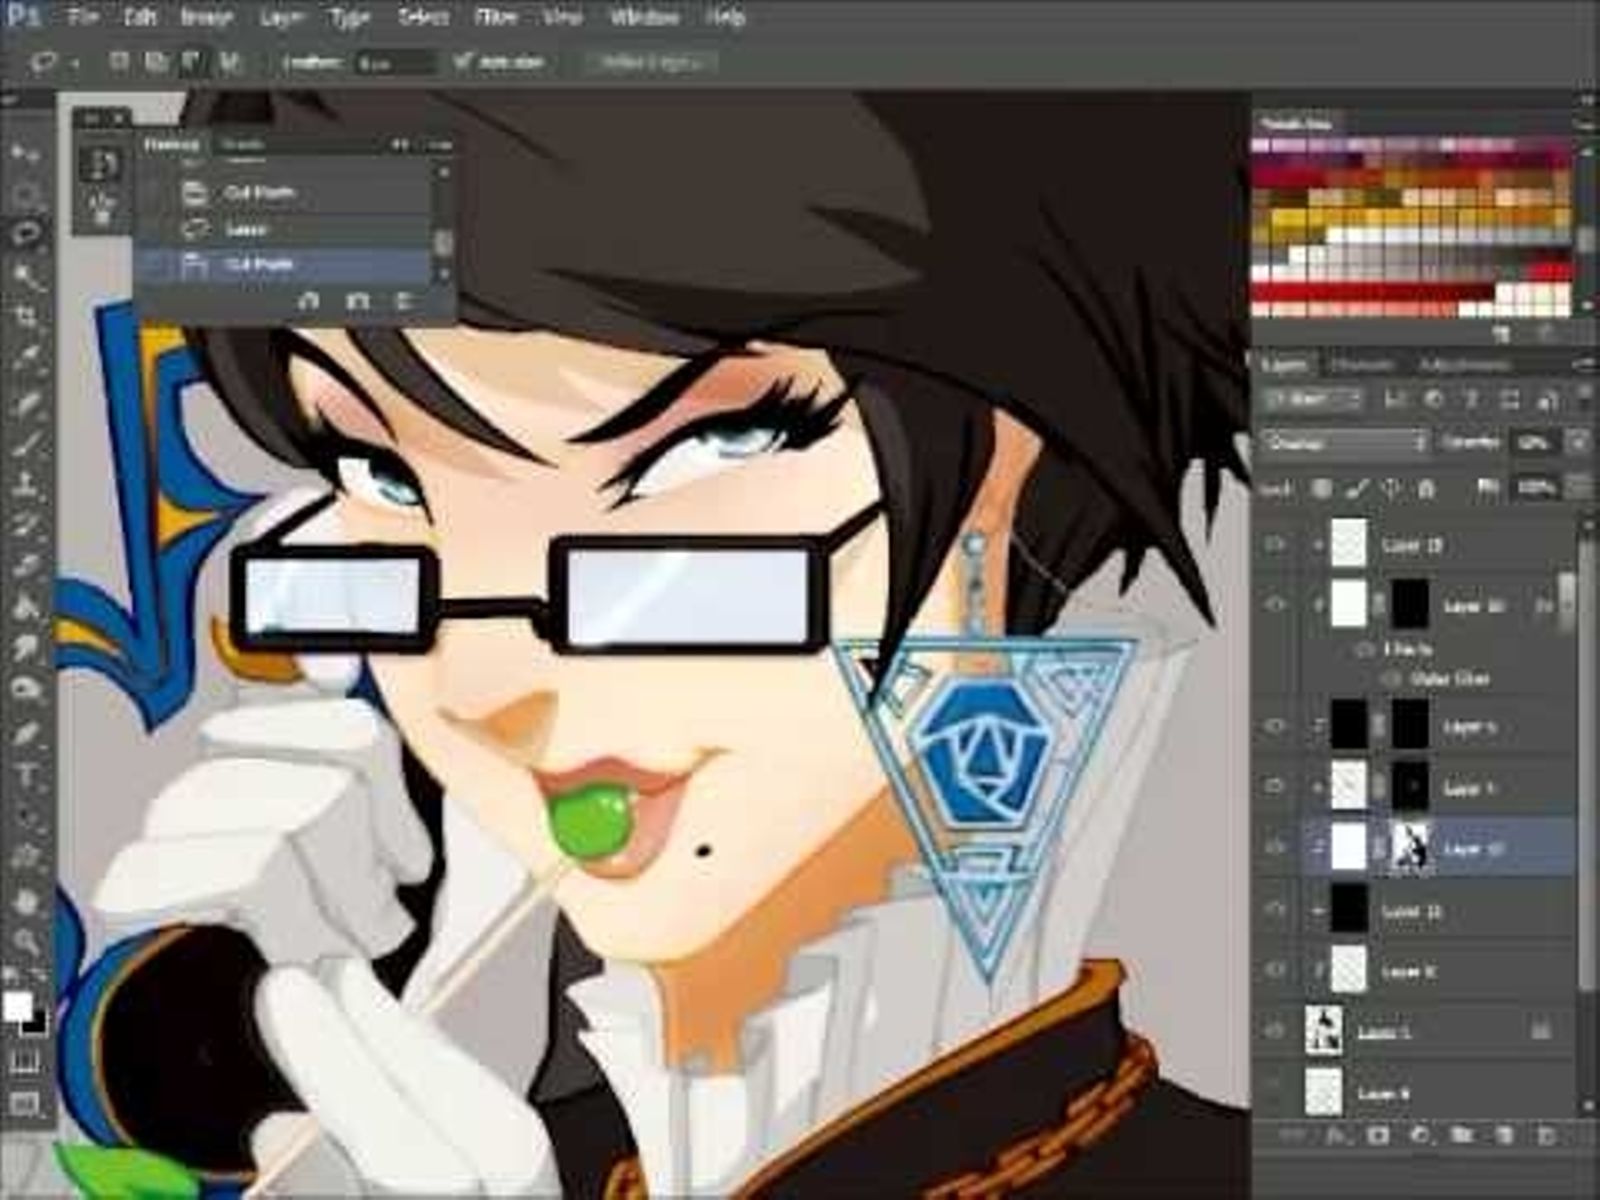Hide the layer with Outer Glow effect
This screenshot has width=1600, height=1200.
coord(1275,605)
